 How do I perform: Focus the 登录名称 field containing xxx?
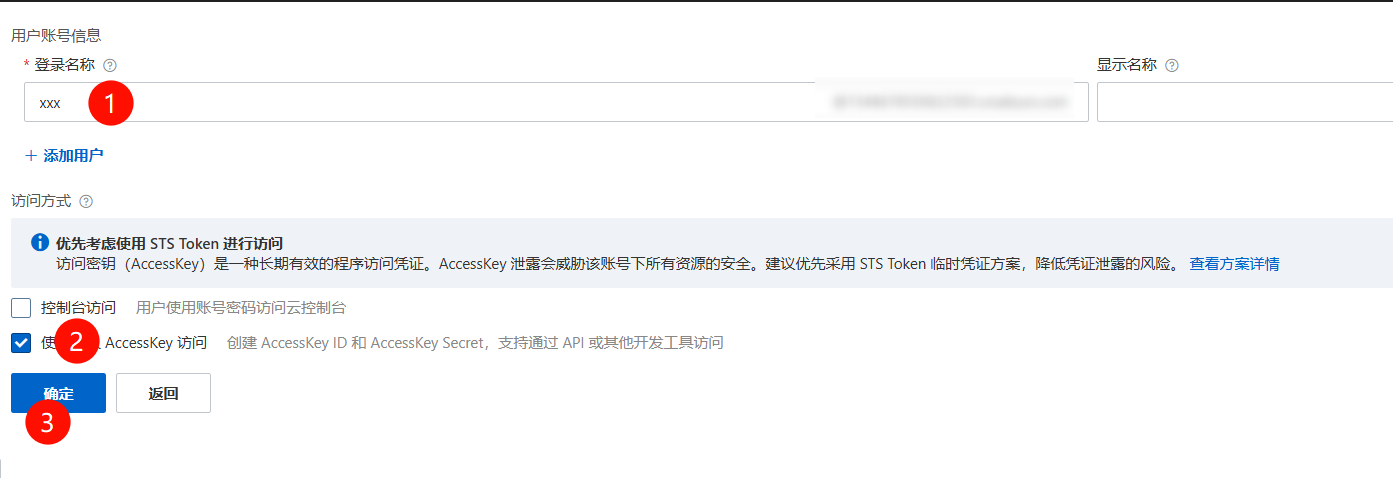556,102
